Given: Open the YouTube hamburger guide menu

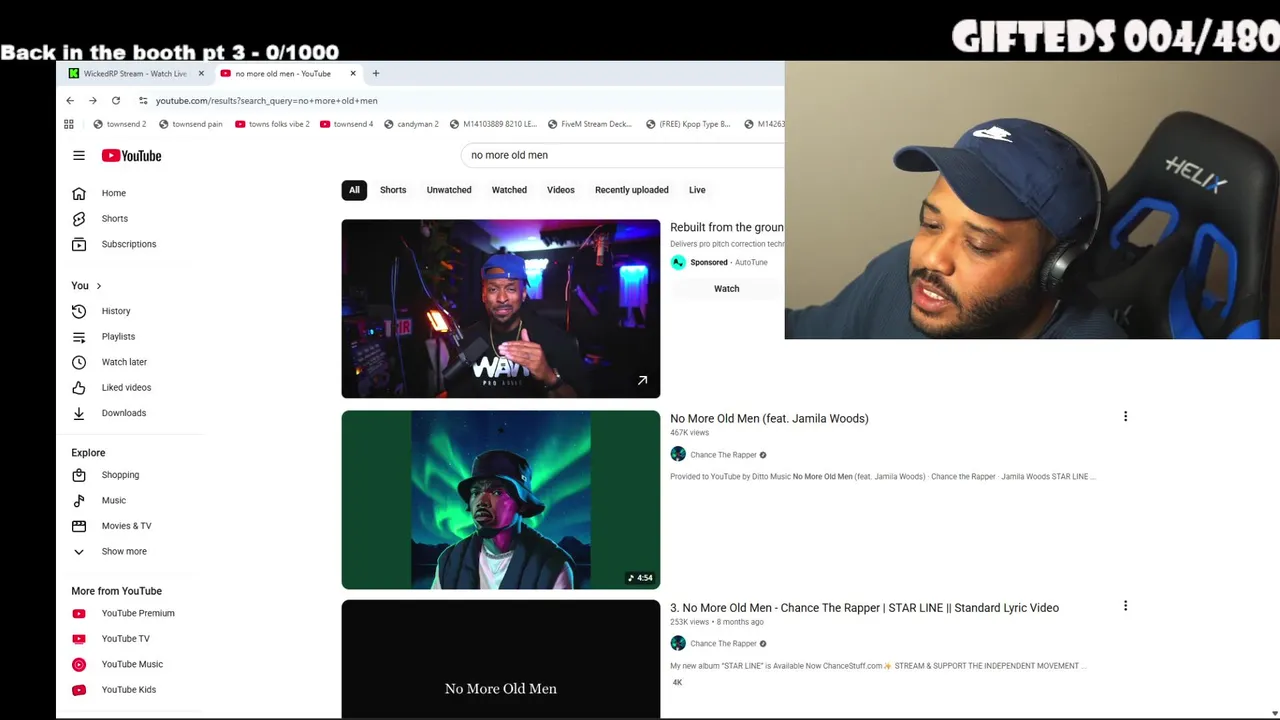Looking at the screenshot, I should 79,156.
